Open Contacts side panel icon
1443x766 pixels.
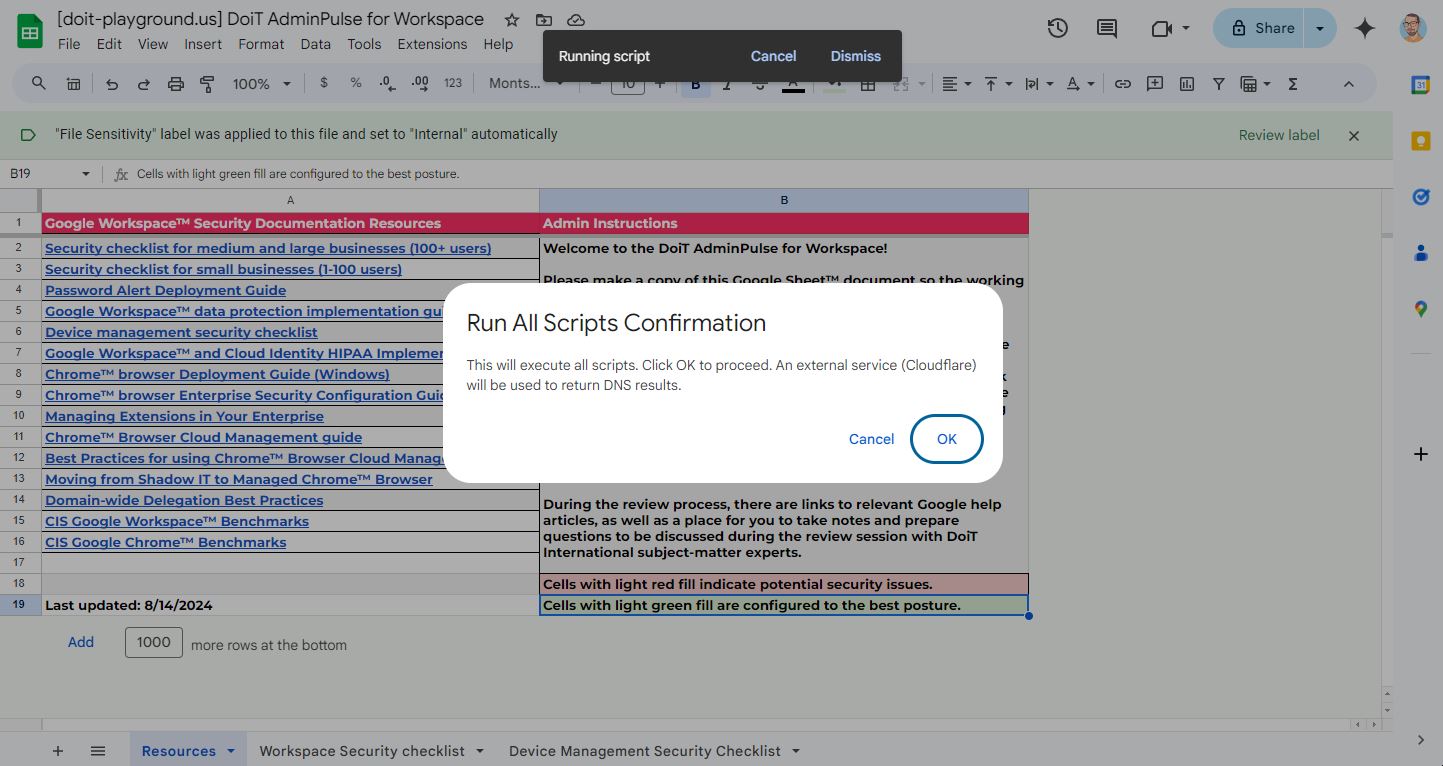[1420, 254]
